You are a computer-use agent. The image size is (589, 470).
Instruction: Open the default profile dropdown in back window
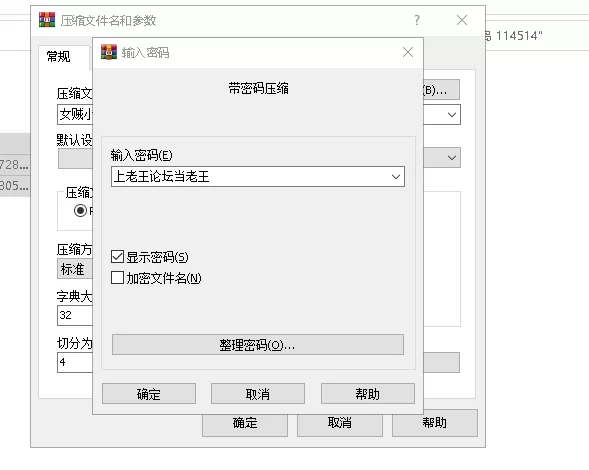click(452, 157)
